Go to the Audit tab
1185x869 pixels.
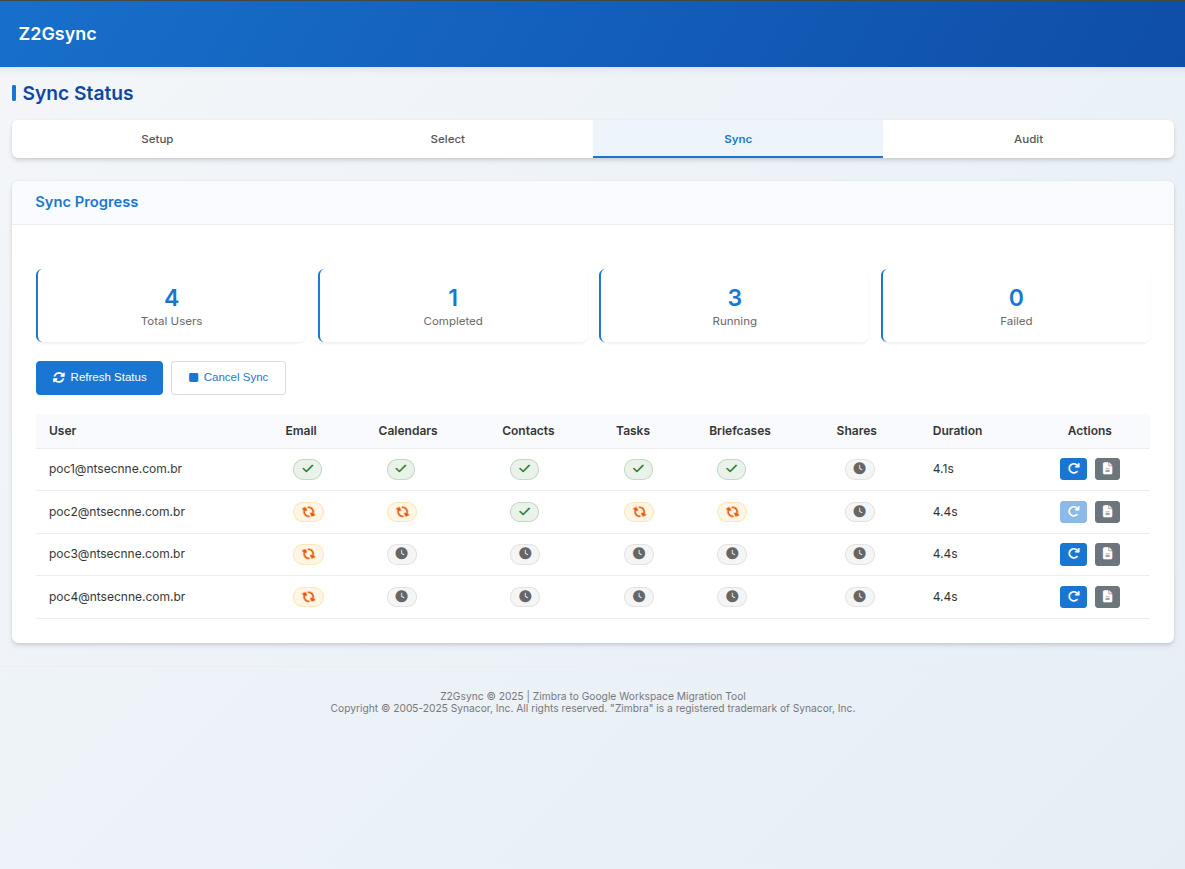(x=1028, y=139)
